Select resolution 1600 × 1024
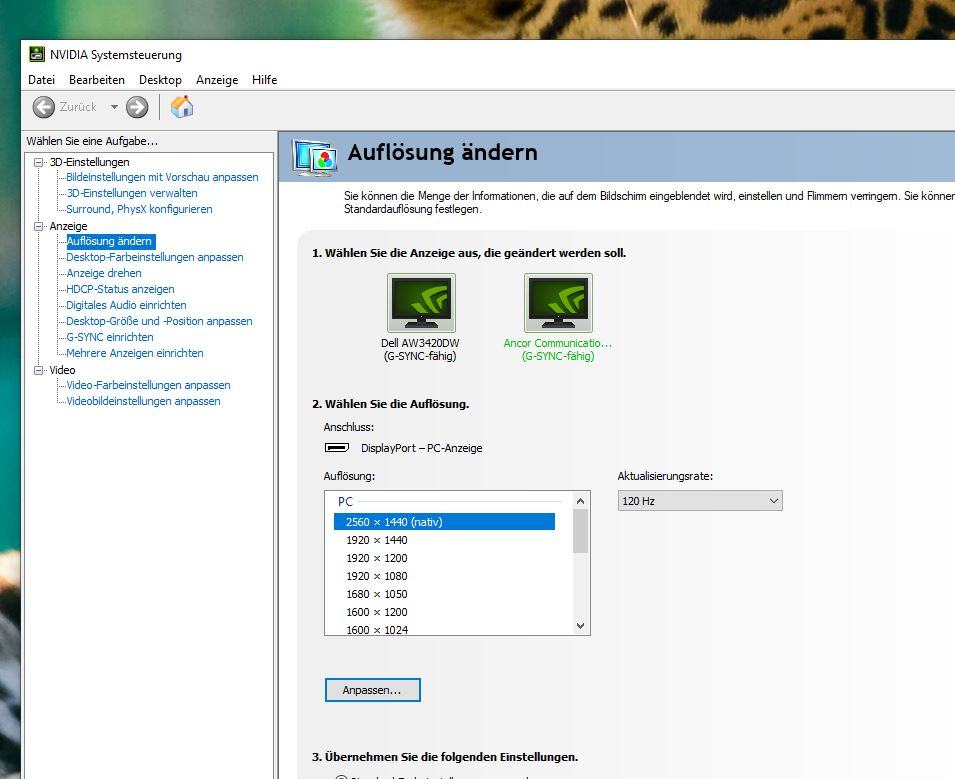Screen dimensions: 955x779 tap(376, 629)
